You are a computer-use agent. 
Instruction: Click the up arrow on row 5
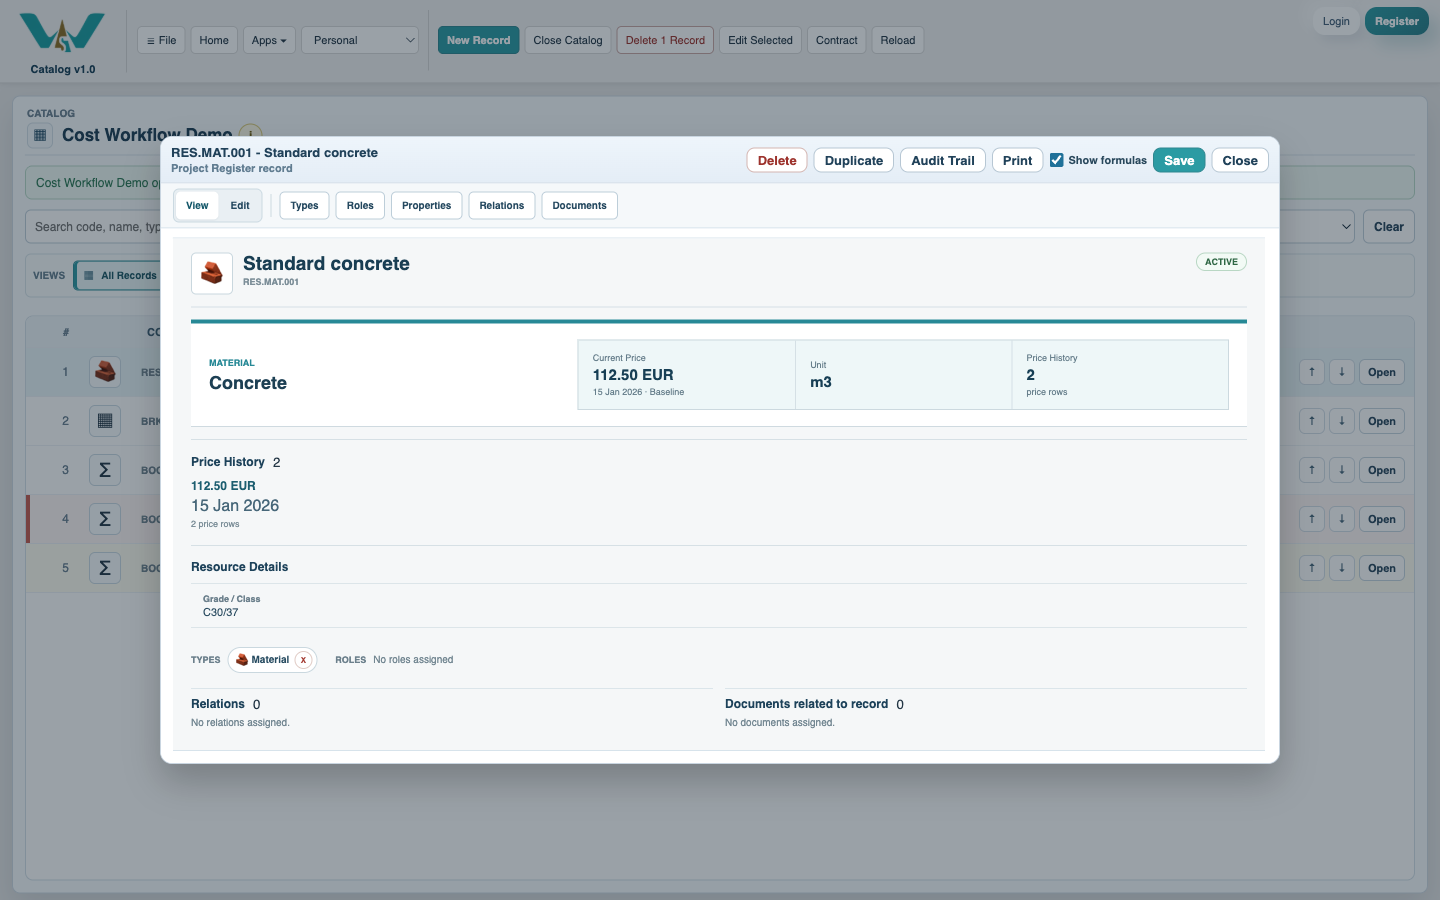coord(1312,568)
